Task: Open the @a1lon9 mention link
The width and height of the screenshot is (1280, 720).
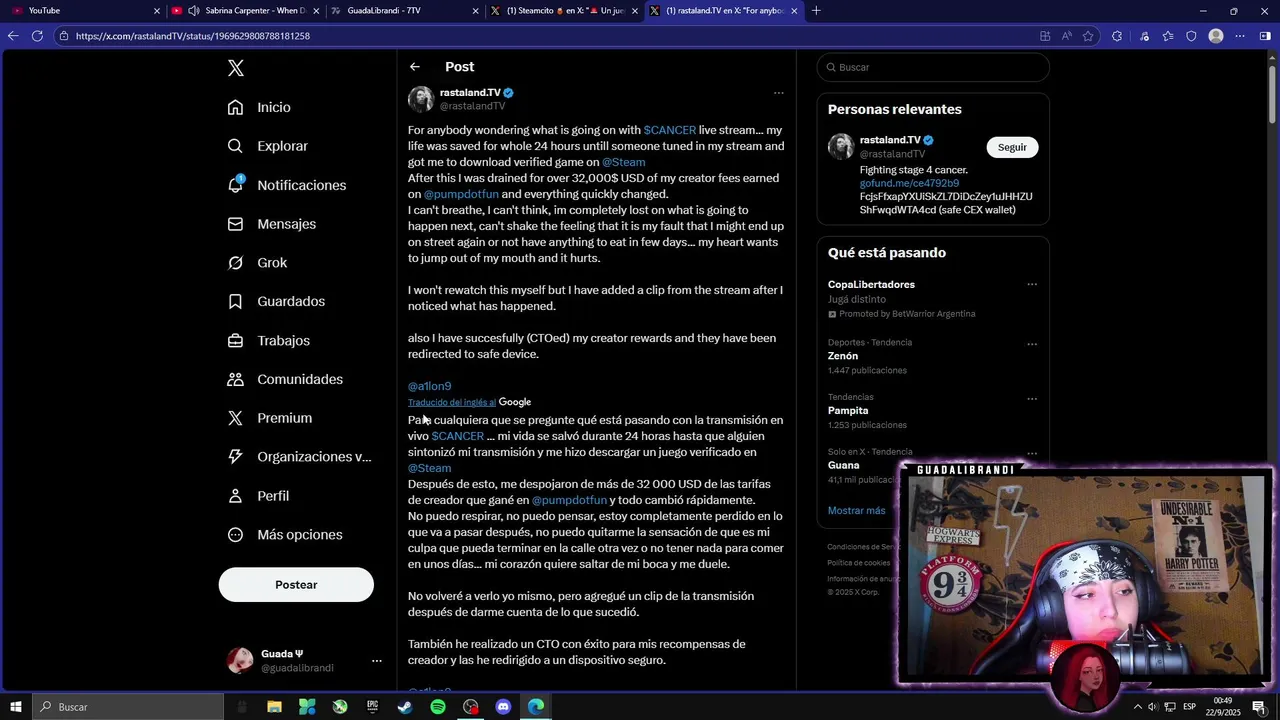Action: coord(429,386)
